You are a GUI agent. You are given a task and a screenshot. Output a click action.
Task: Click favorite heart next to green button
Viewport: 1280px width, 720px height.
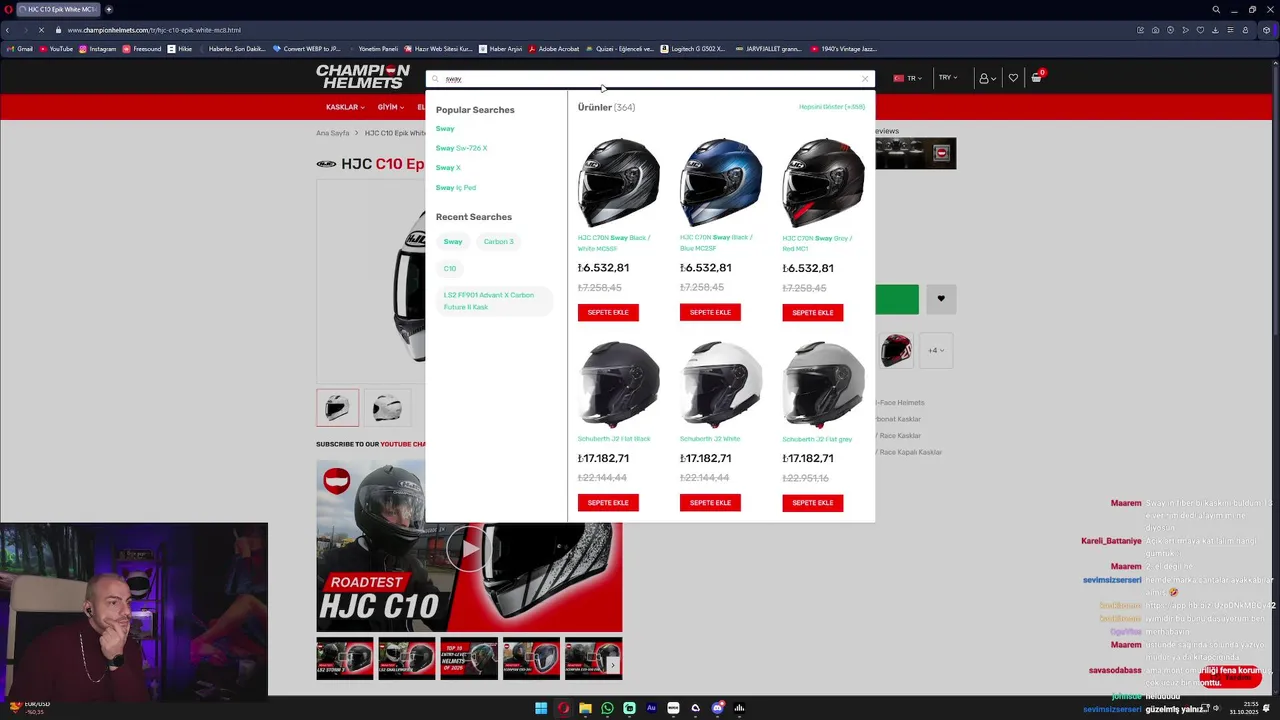pyautogui.click(x=941, y=299)
